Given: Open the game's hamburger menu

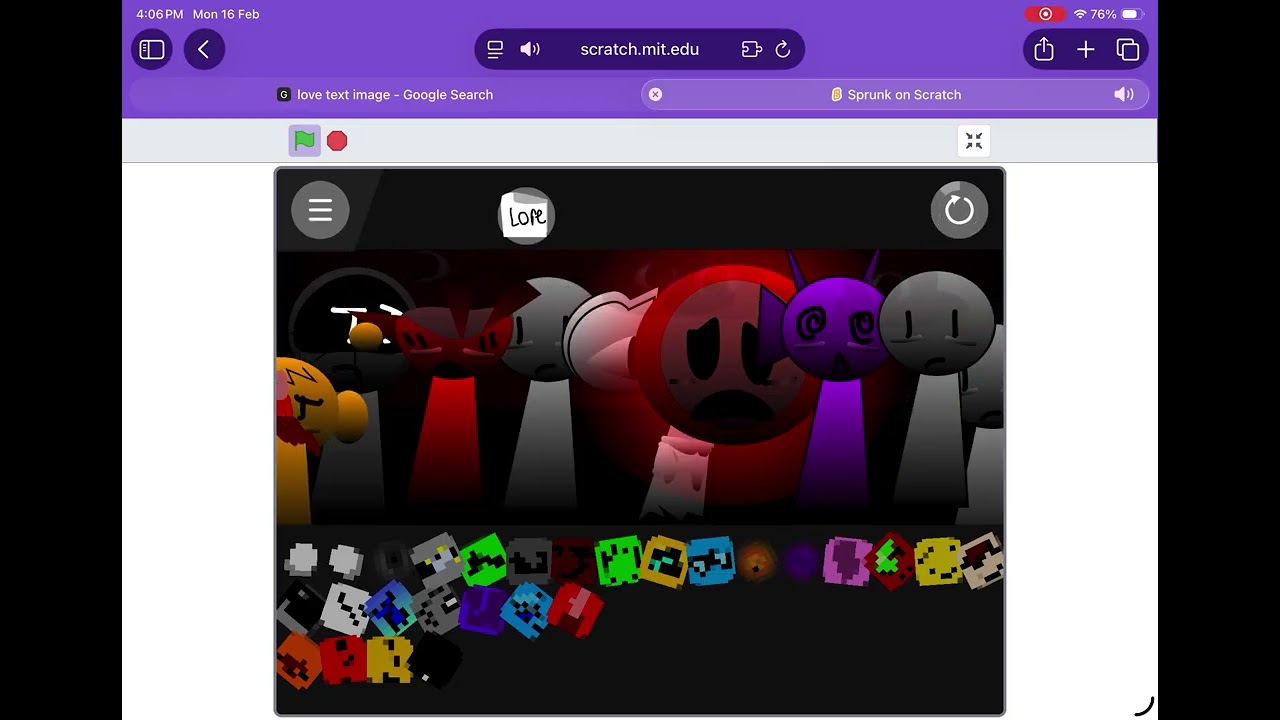Looking at the screenshot, I should pyautogui.click(x=320, y=210).
